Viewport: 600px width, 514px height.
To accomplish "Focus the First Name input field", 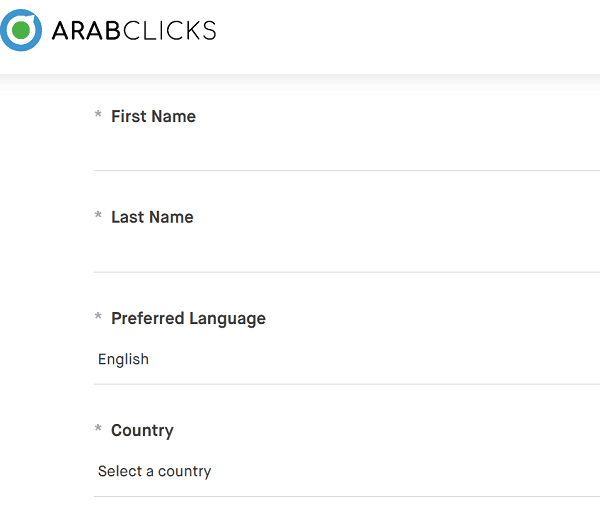I will point(347,151).
